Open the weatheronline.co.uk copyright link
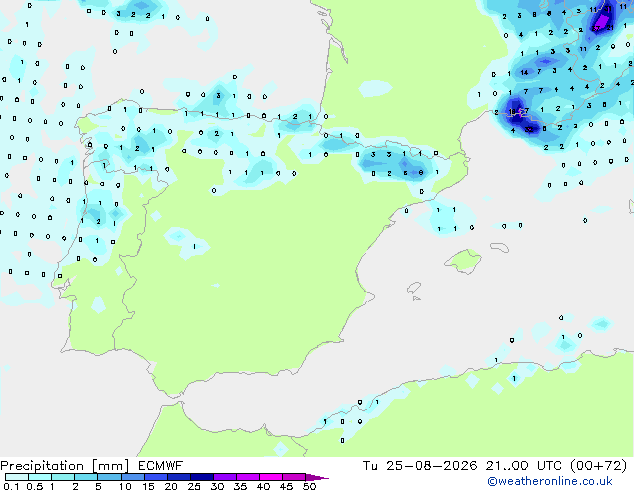This screenshot has width=634, height=490. pyautogui.click(x=550, y=481)
